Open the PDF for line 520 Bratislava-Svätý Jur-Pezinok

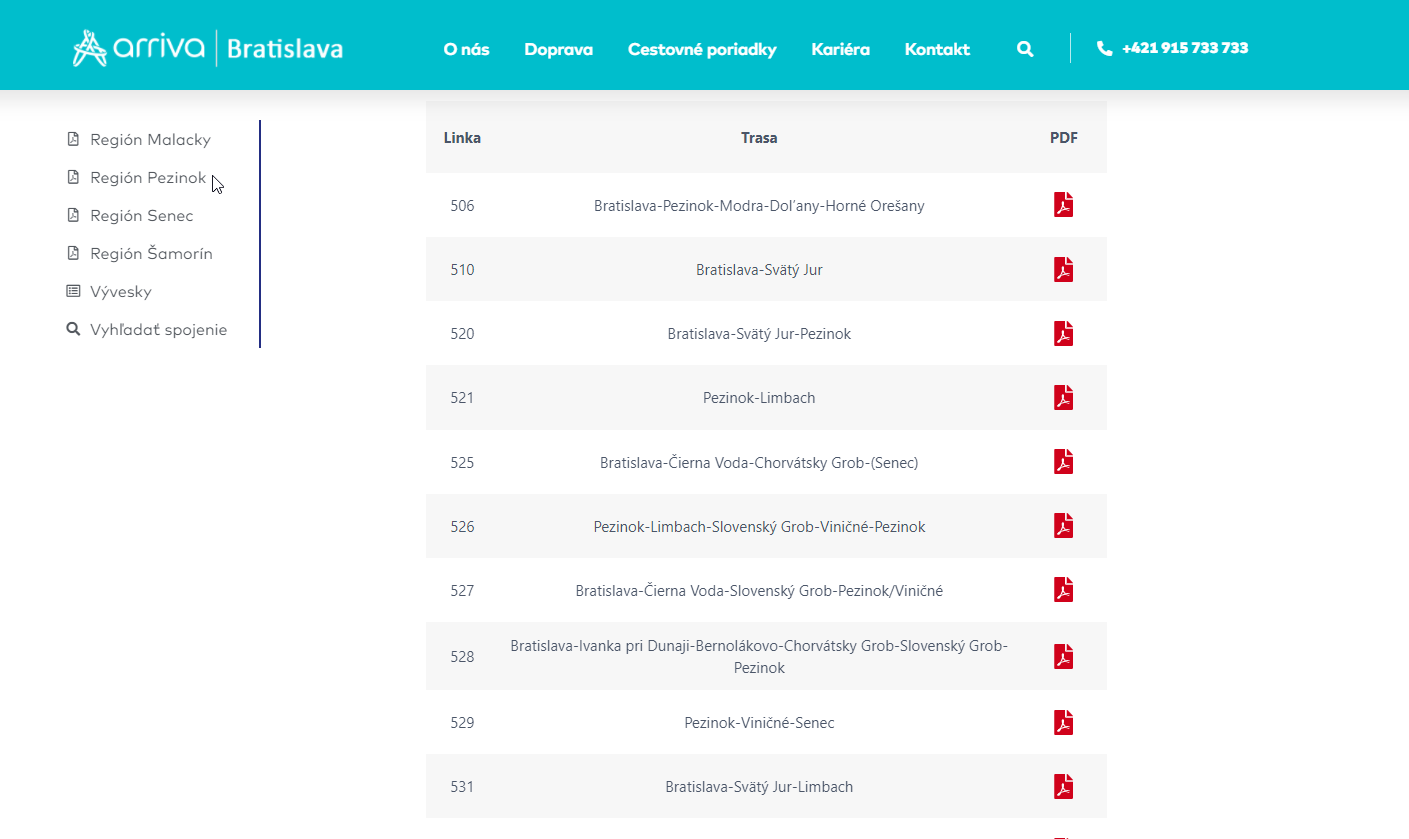pos(1063,334)
